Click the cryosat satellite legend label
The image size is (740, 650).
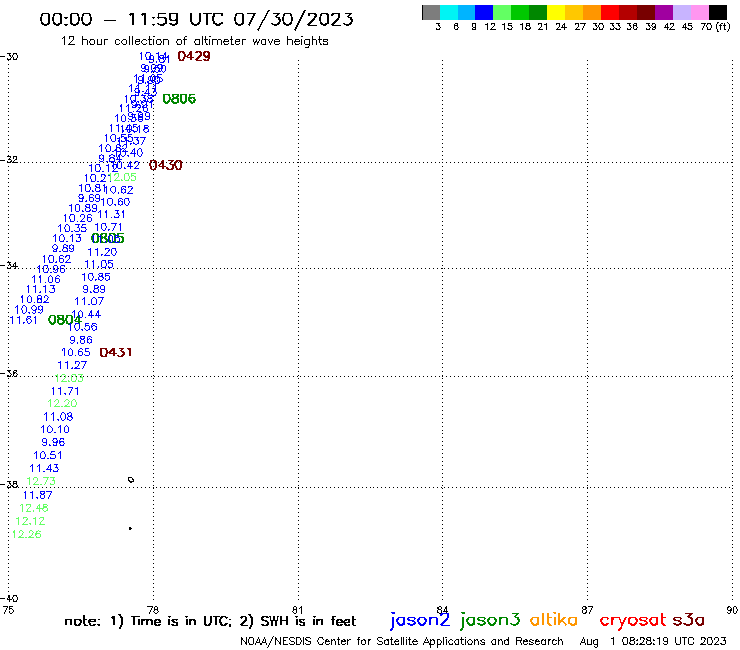tap(633, 620)
